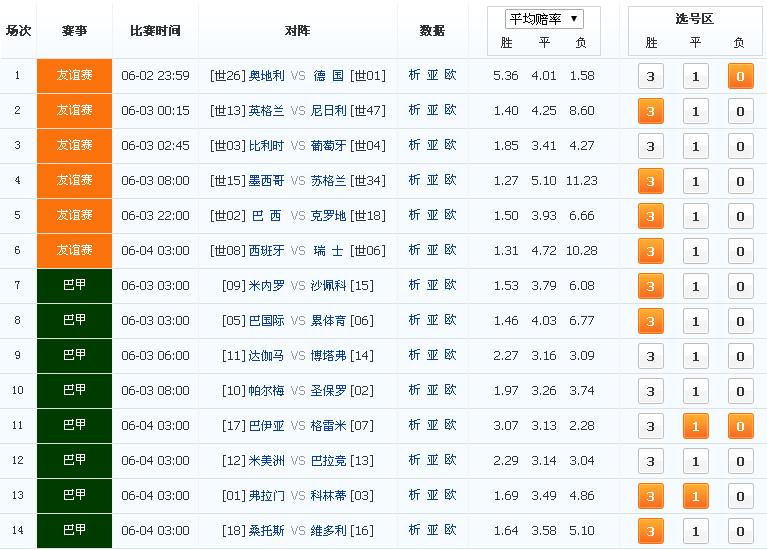
Task: Select 胜 (3) for match 10 帕尔梅
Action: click(651, 391)
